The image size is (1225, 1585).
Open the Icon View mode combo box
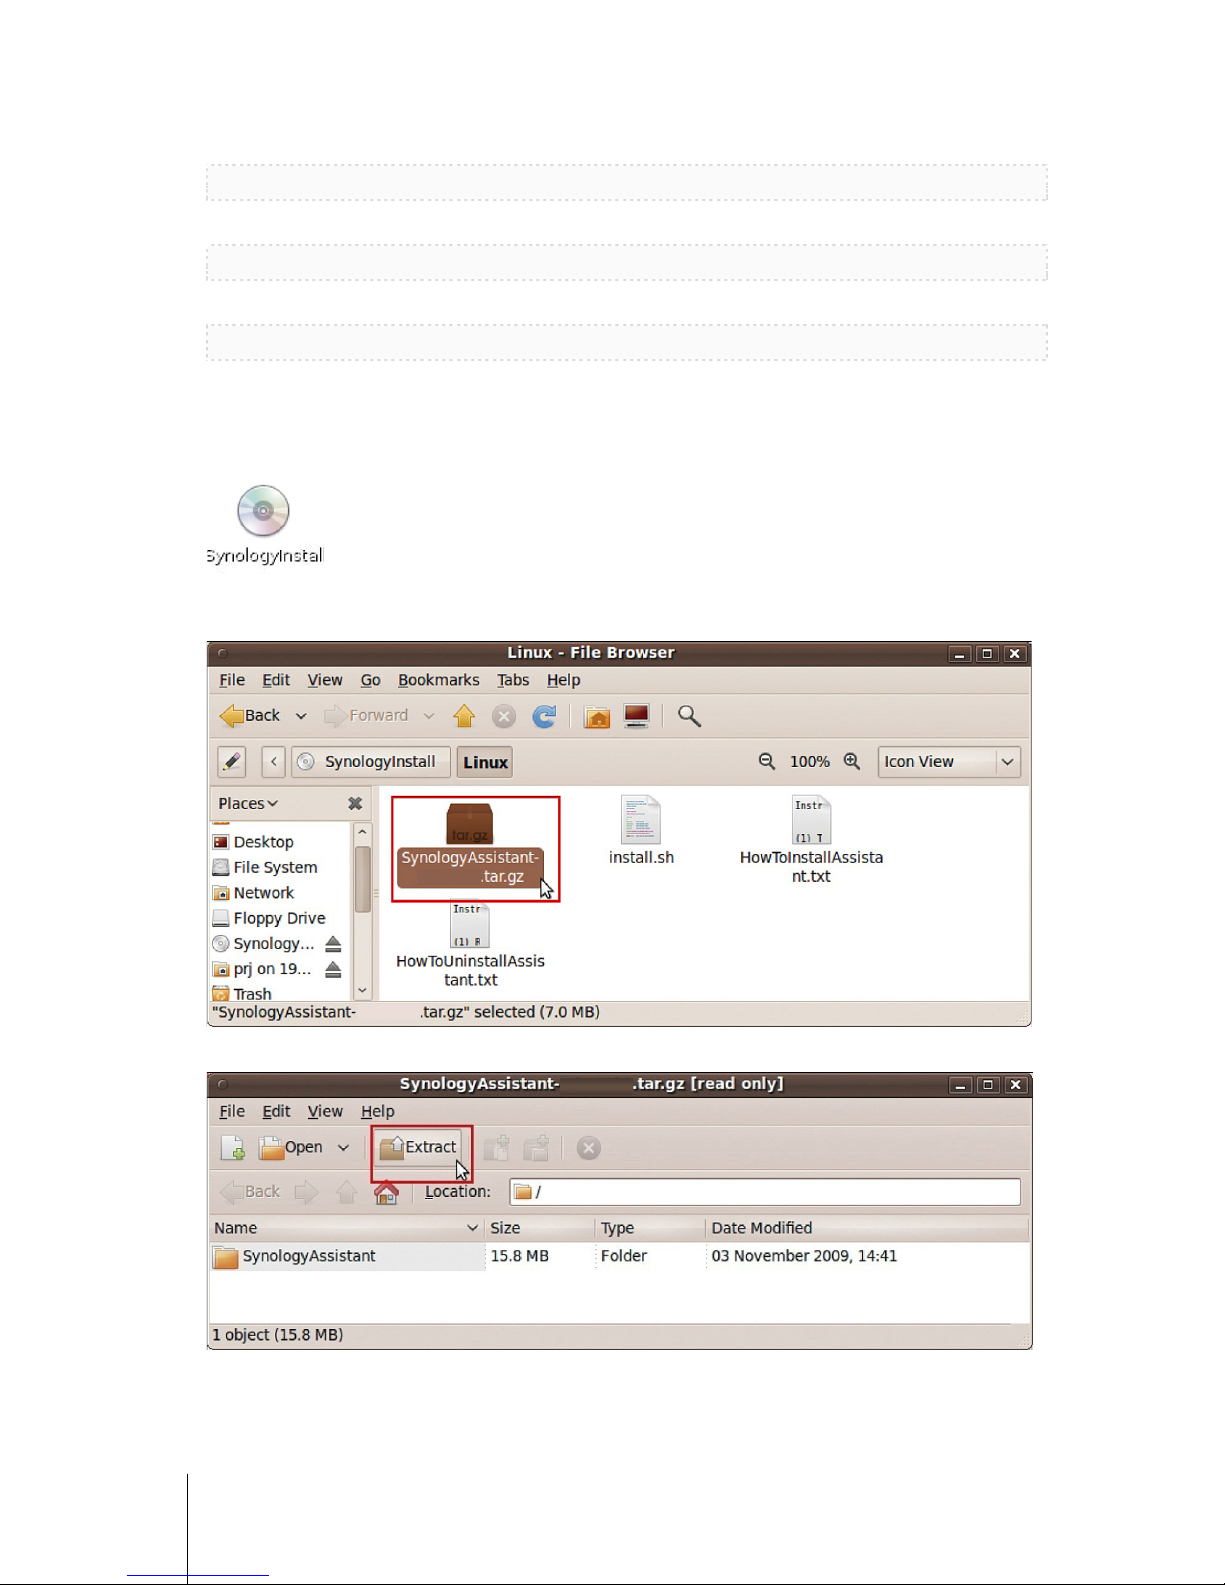949,762
